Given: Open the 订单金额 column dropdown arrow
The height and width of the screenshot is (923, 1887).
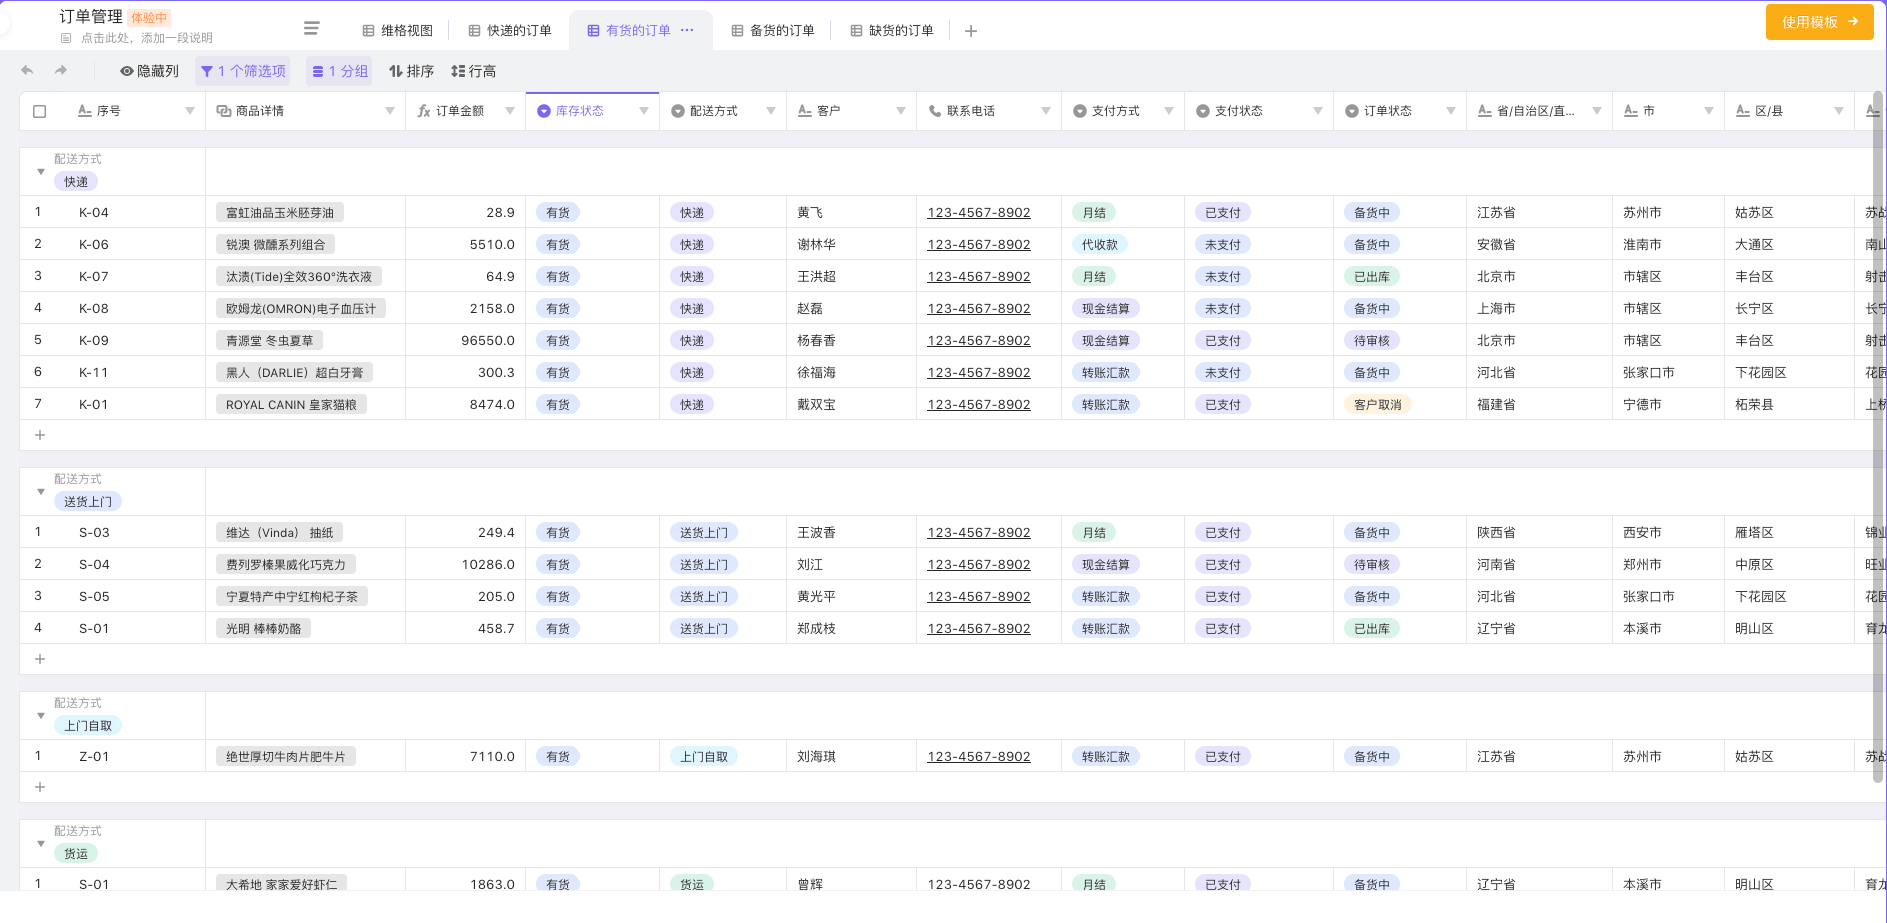Looking at the screenshot, I should click(x=509, y=111).
